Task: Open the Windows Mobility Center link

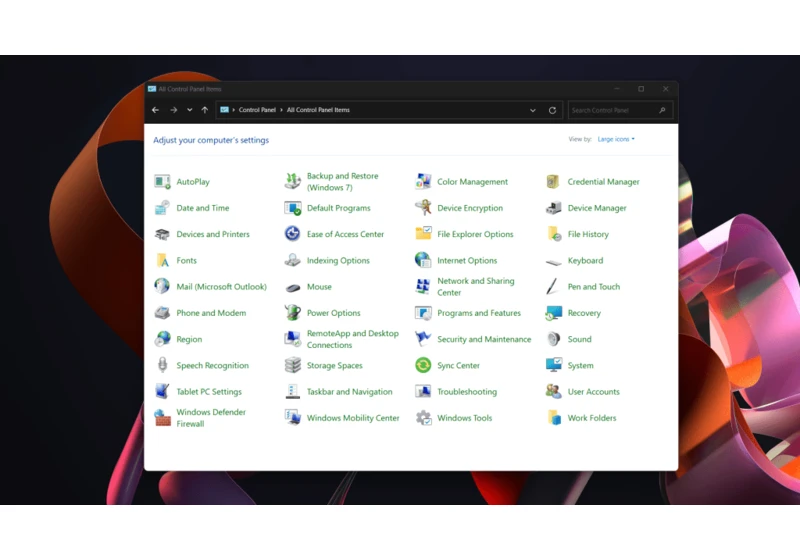Action: coord(353,418)
